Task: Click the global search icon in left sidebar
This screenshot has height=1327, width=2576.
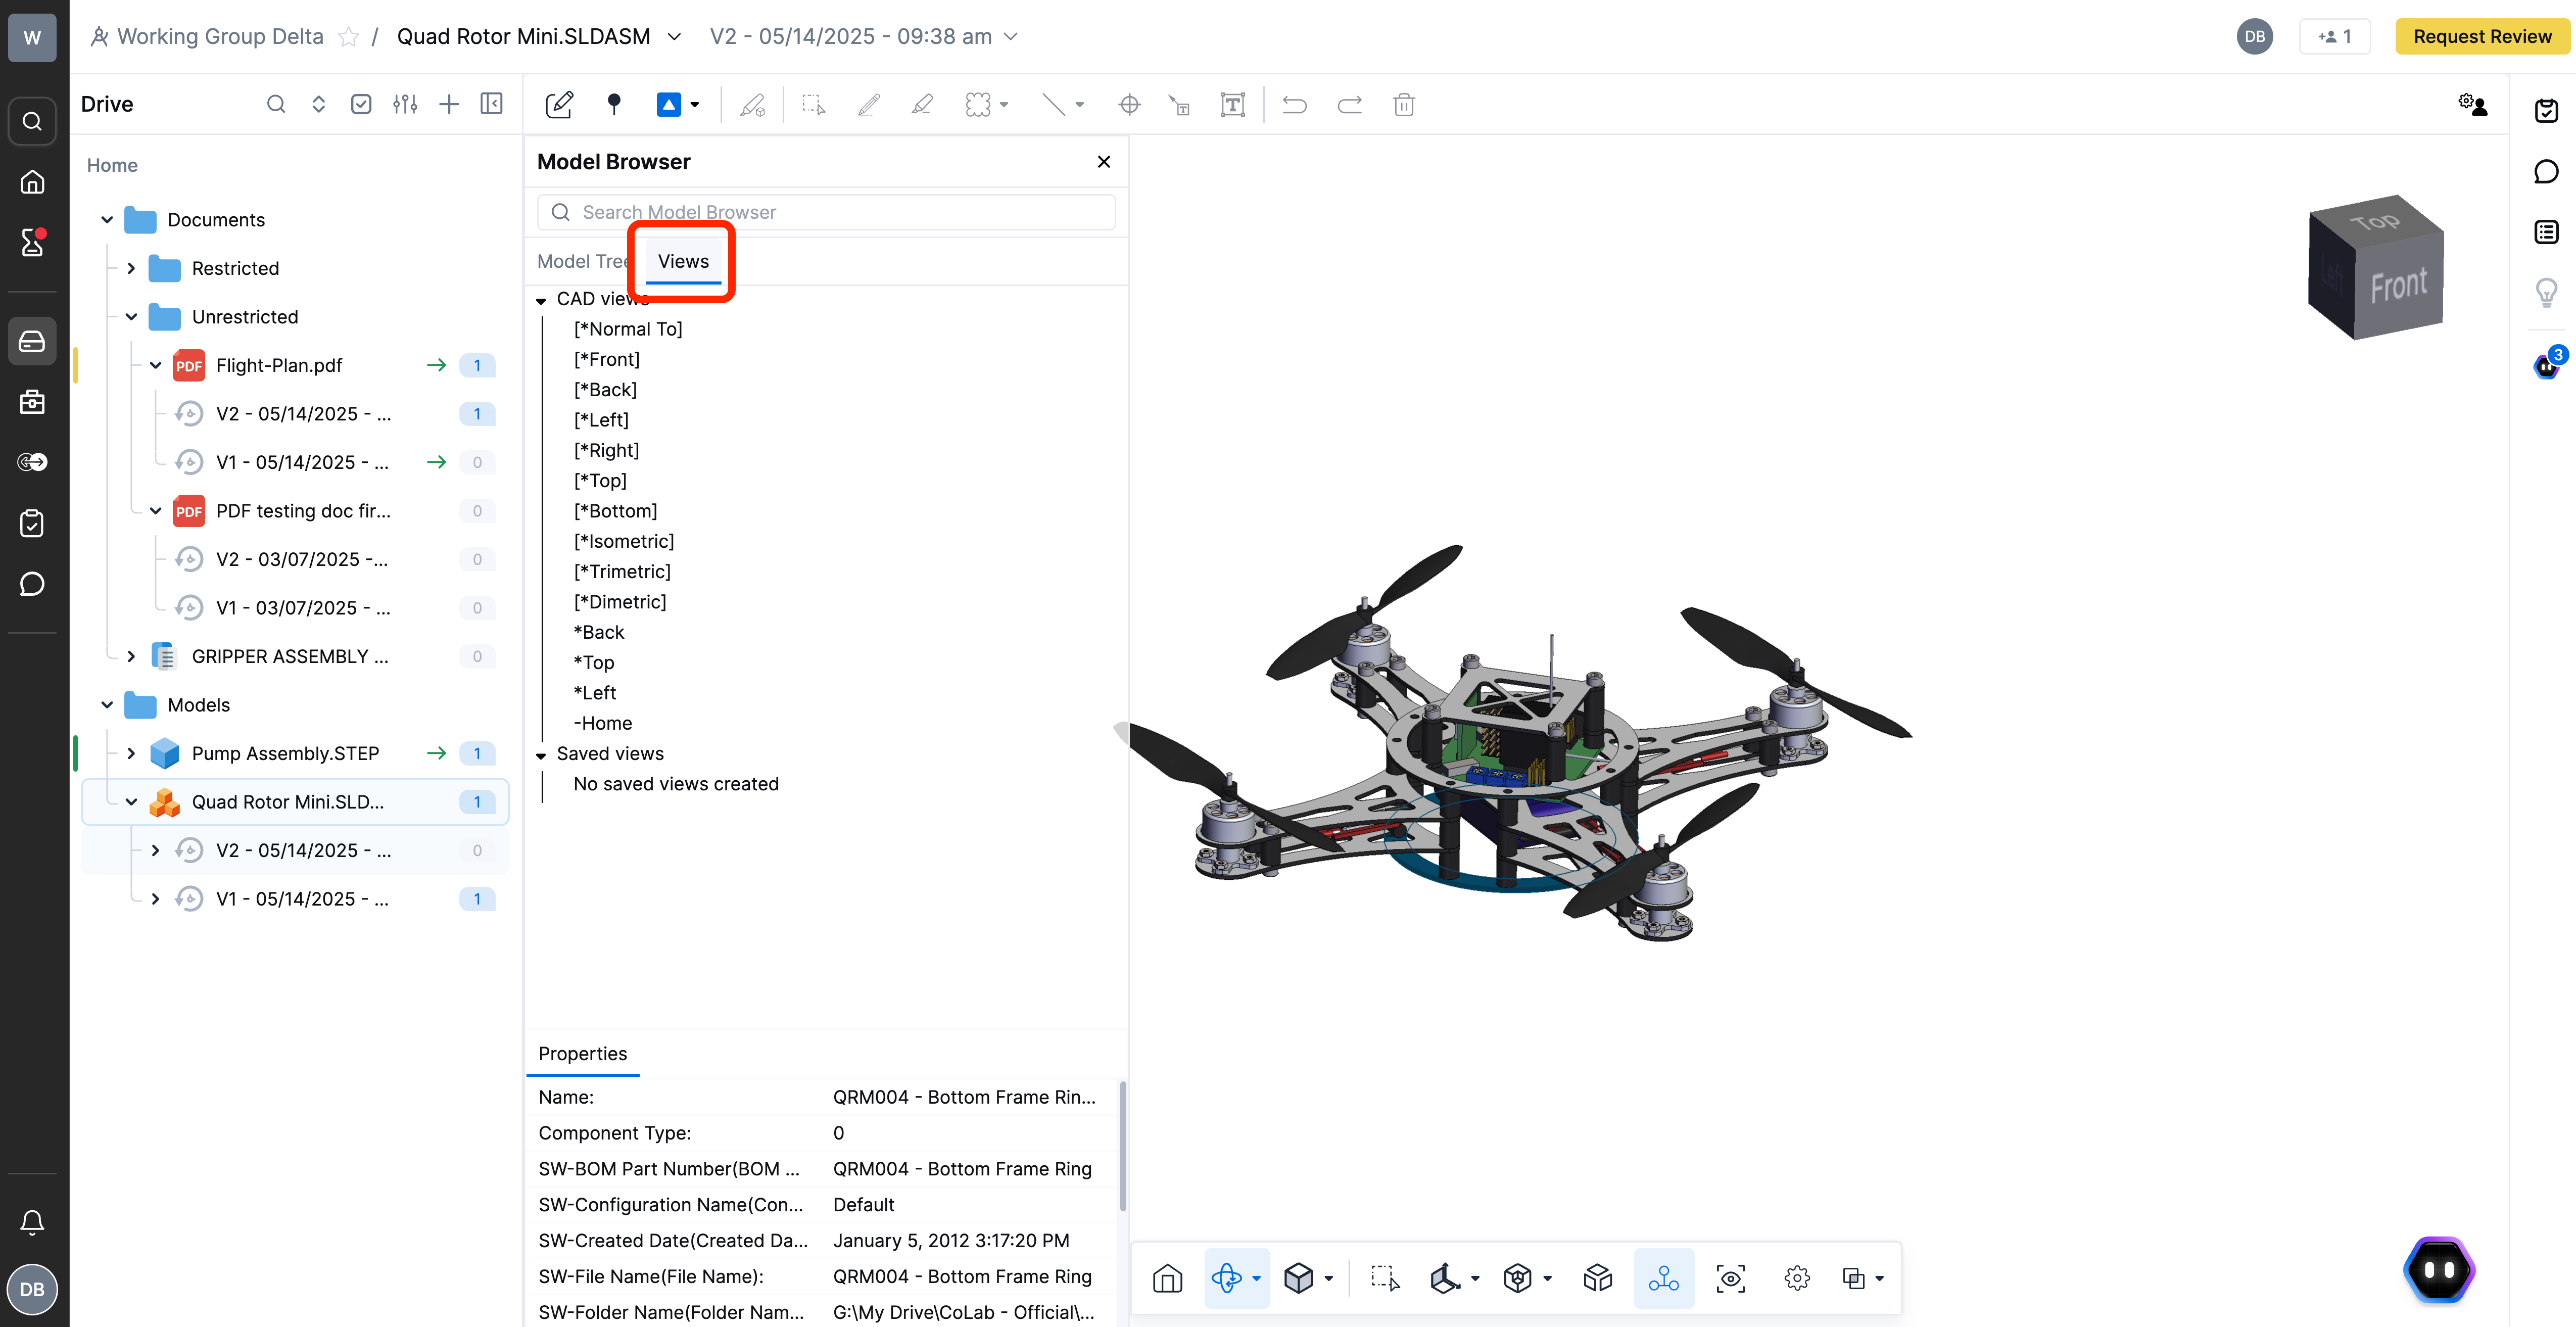Action: [32, 121]
